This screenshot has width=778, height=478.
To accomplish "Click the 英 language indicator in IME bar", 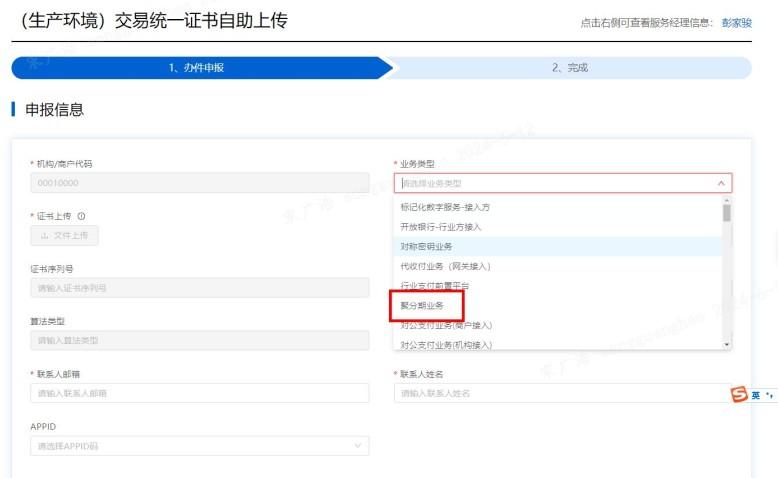I will click(x=756, y=395).
